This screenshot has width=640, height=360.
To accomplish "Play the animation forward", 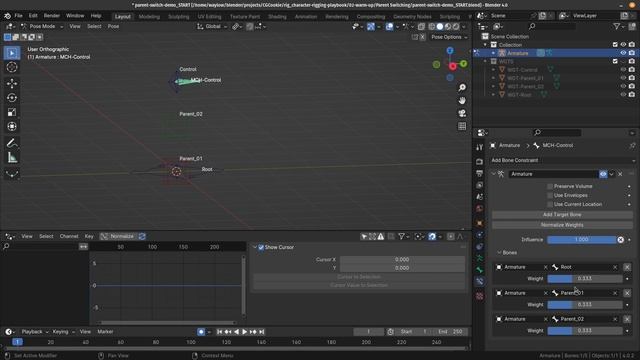I will pyautogui.click(x=244, y=332).
